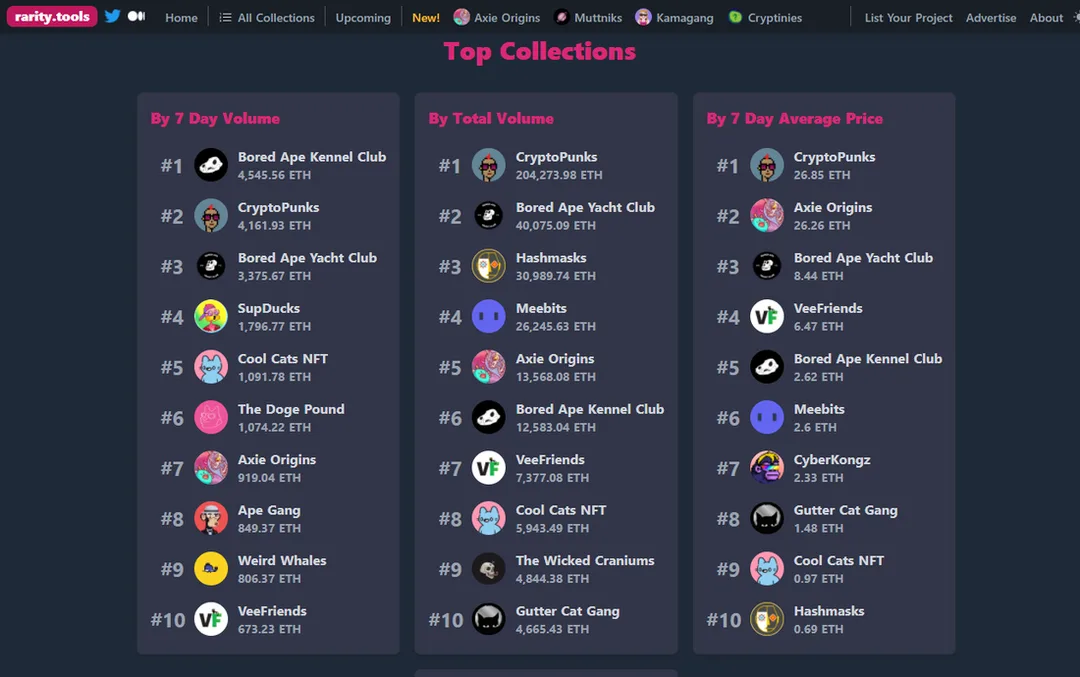Go to the Home menu item
The height and width of the screenshot is (677, 1080).
[x=181, y=18]
